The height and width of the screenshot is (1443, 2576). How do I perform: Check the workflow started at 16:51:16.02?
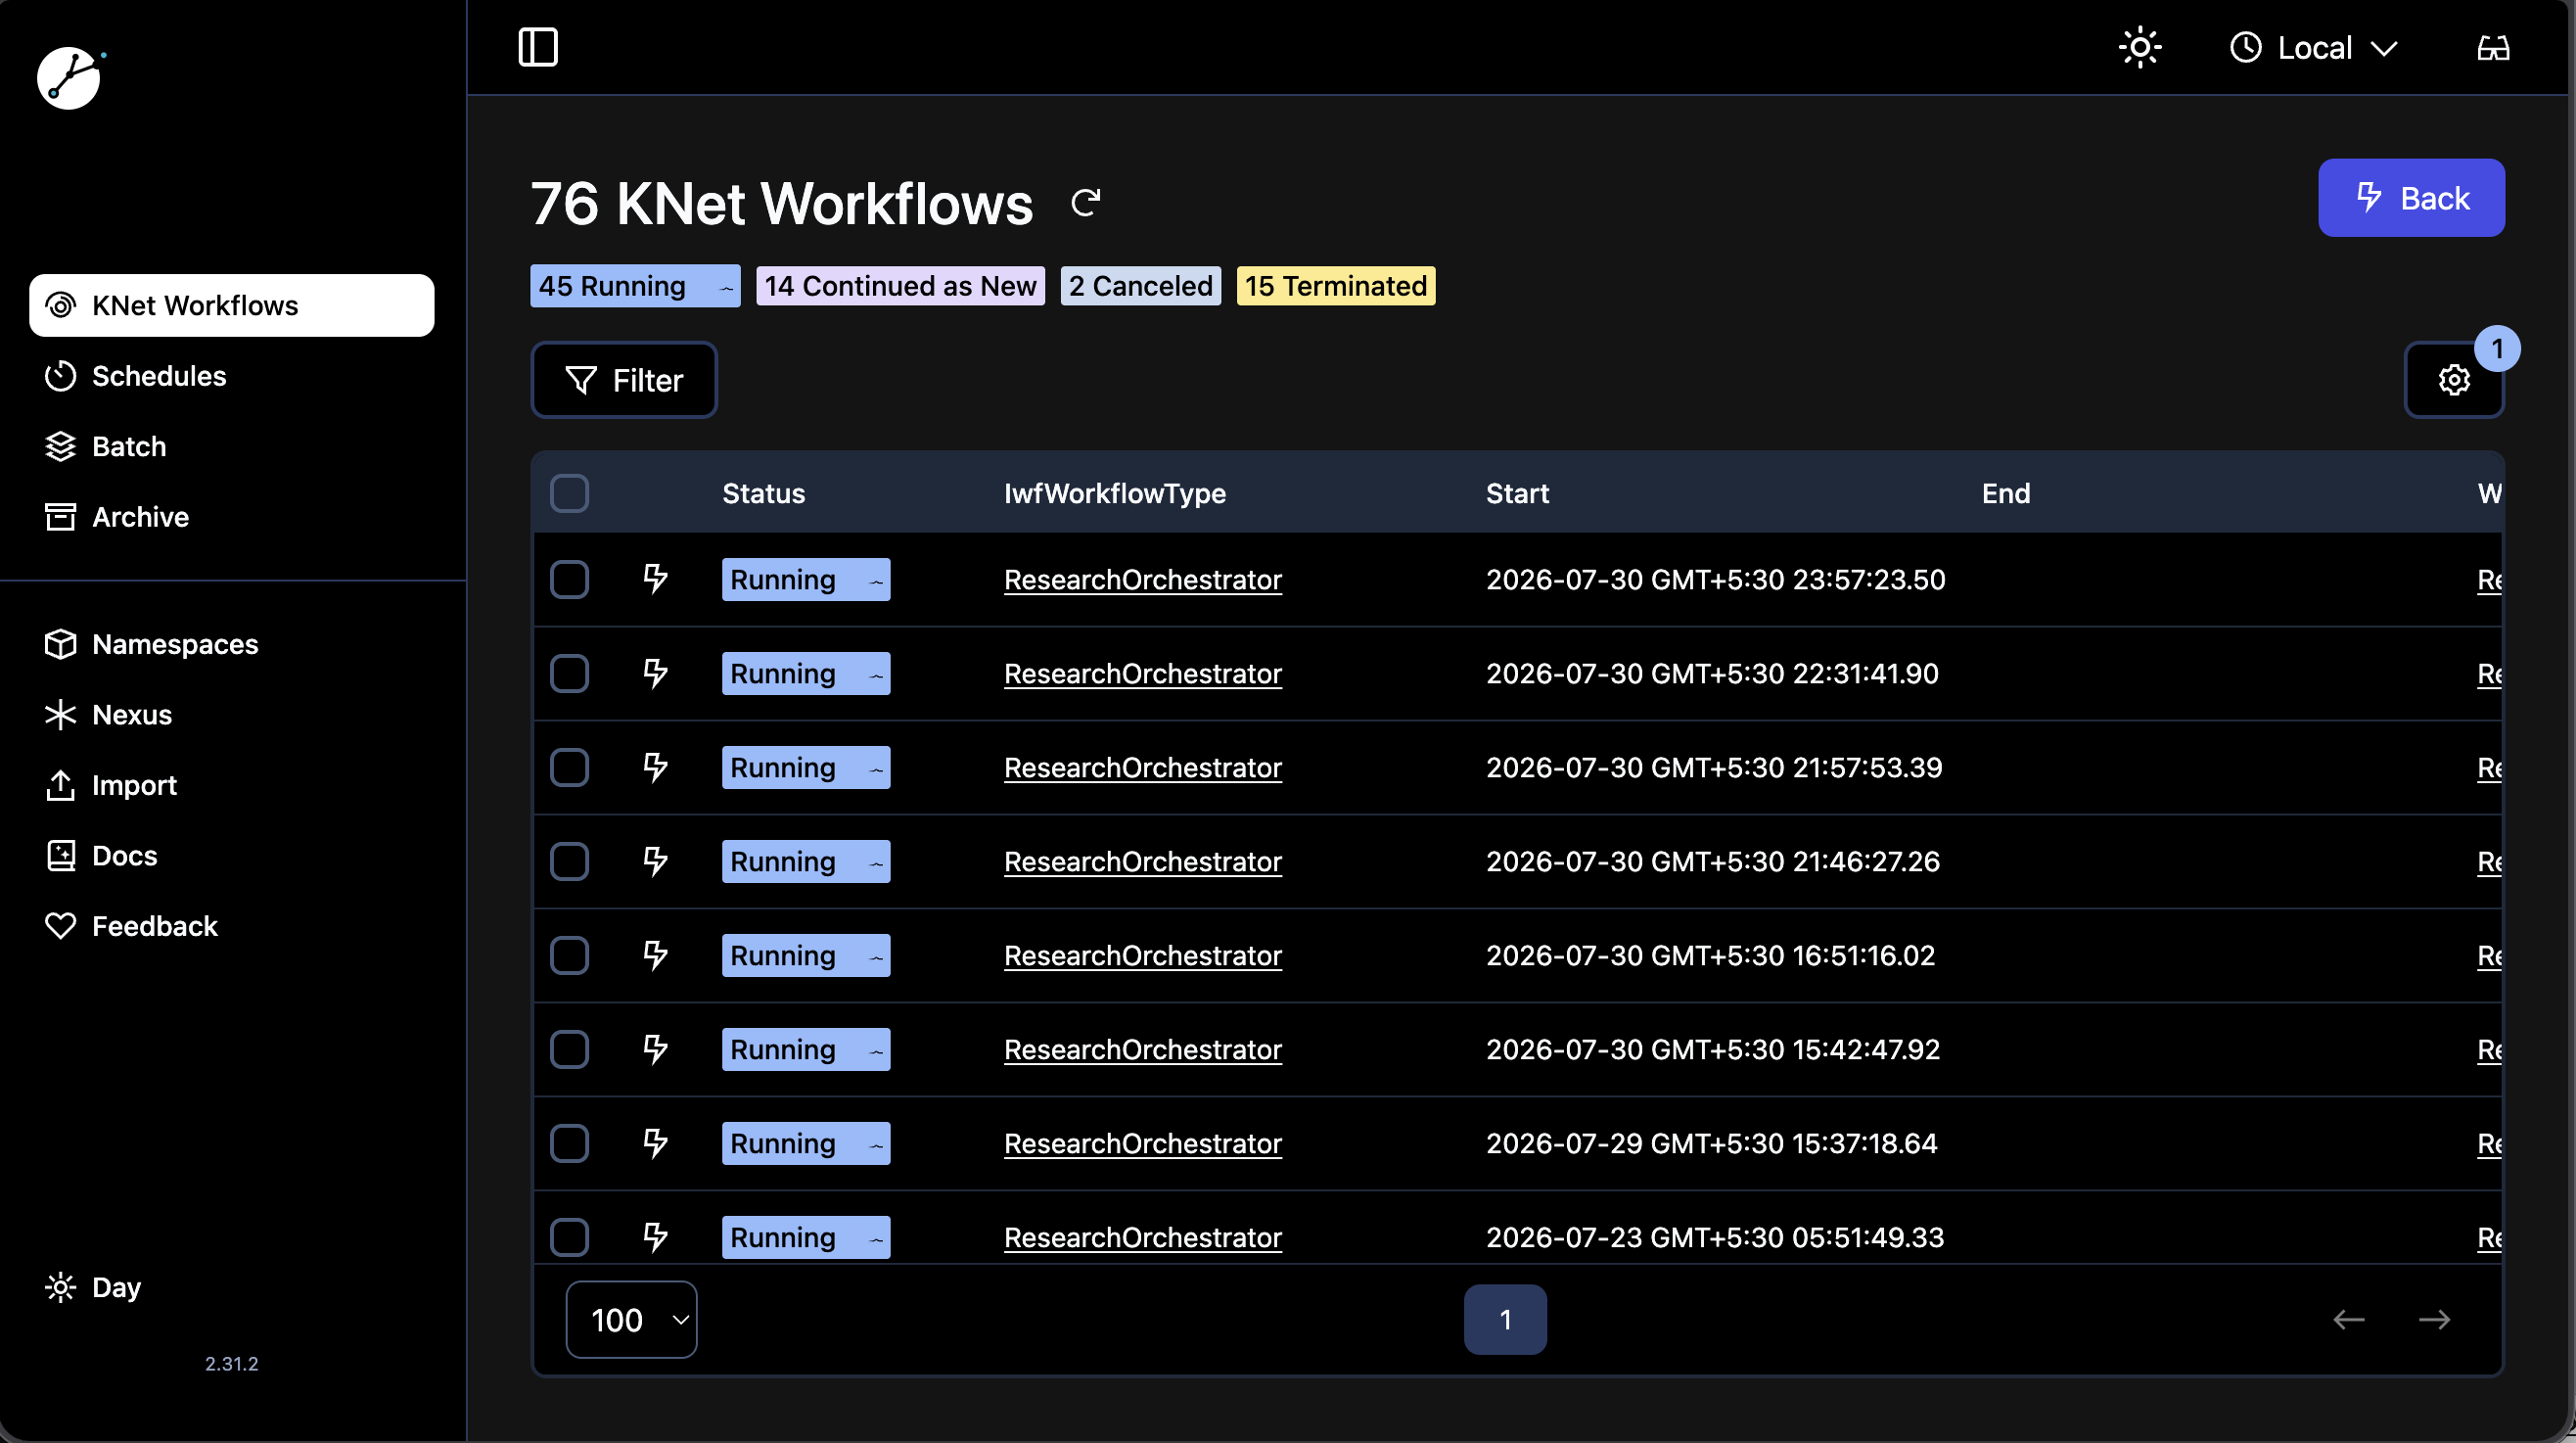point(570,955)
